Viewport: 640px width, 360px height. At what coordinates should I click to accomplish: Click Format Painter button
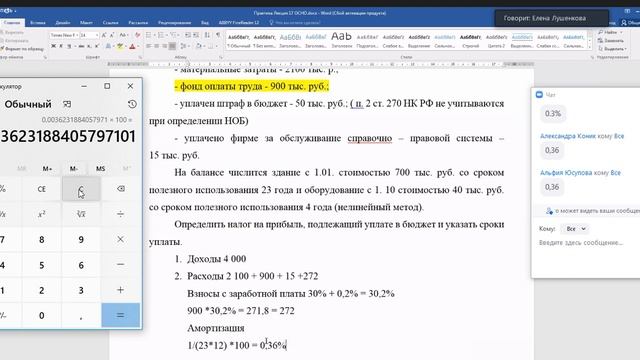tap(22, 49)
